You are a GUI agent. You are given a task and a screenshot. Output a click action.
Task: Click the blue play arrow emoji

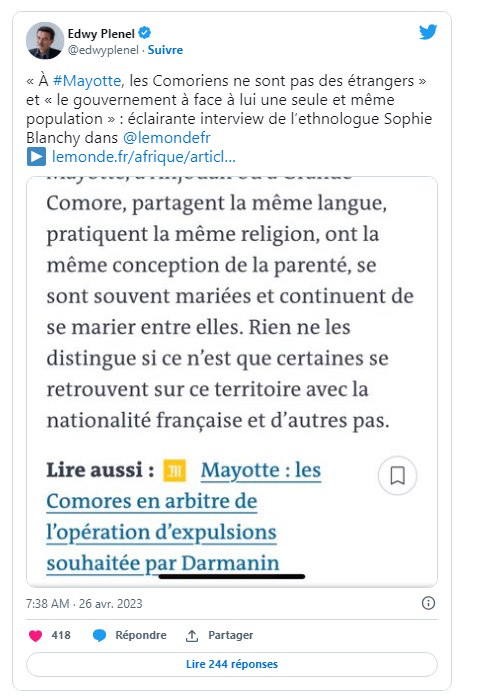click(x=36, y=157)
